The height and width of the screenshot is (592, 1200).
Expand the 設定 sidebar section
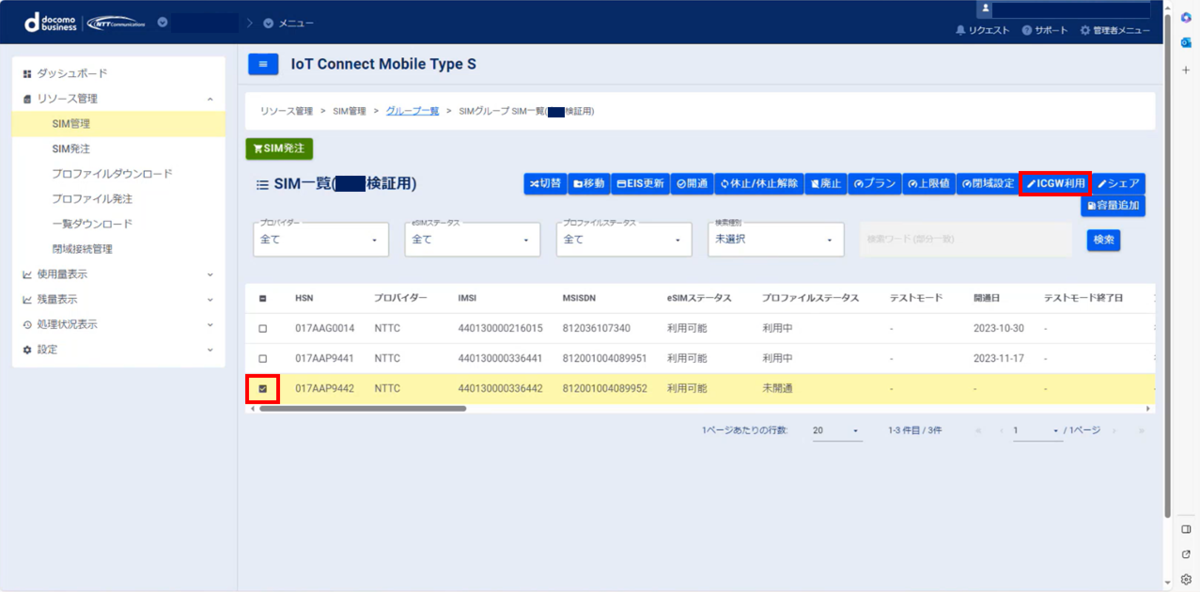118,349
